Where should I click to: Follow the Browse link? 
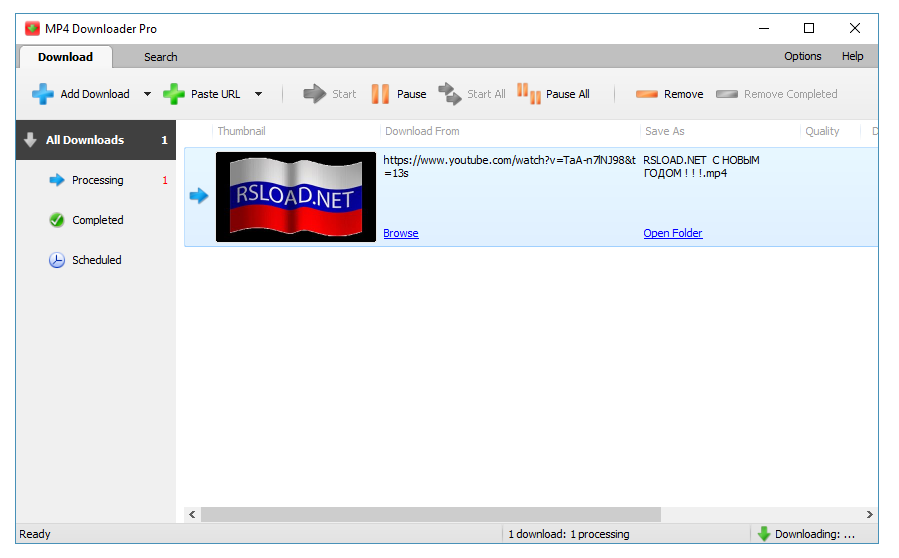(401, 233)
